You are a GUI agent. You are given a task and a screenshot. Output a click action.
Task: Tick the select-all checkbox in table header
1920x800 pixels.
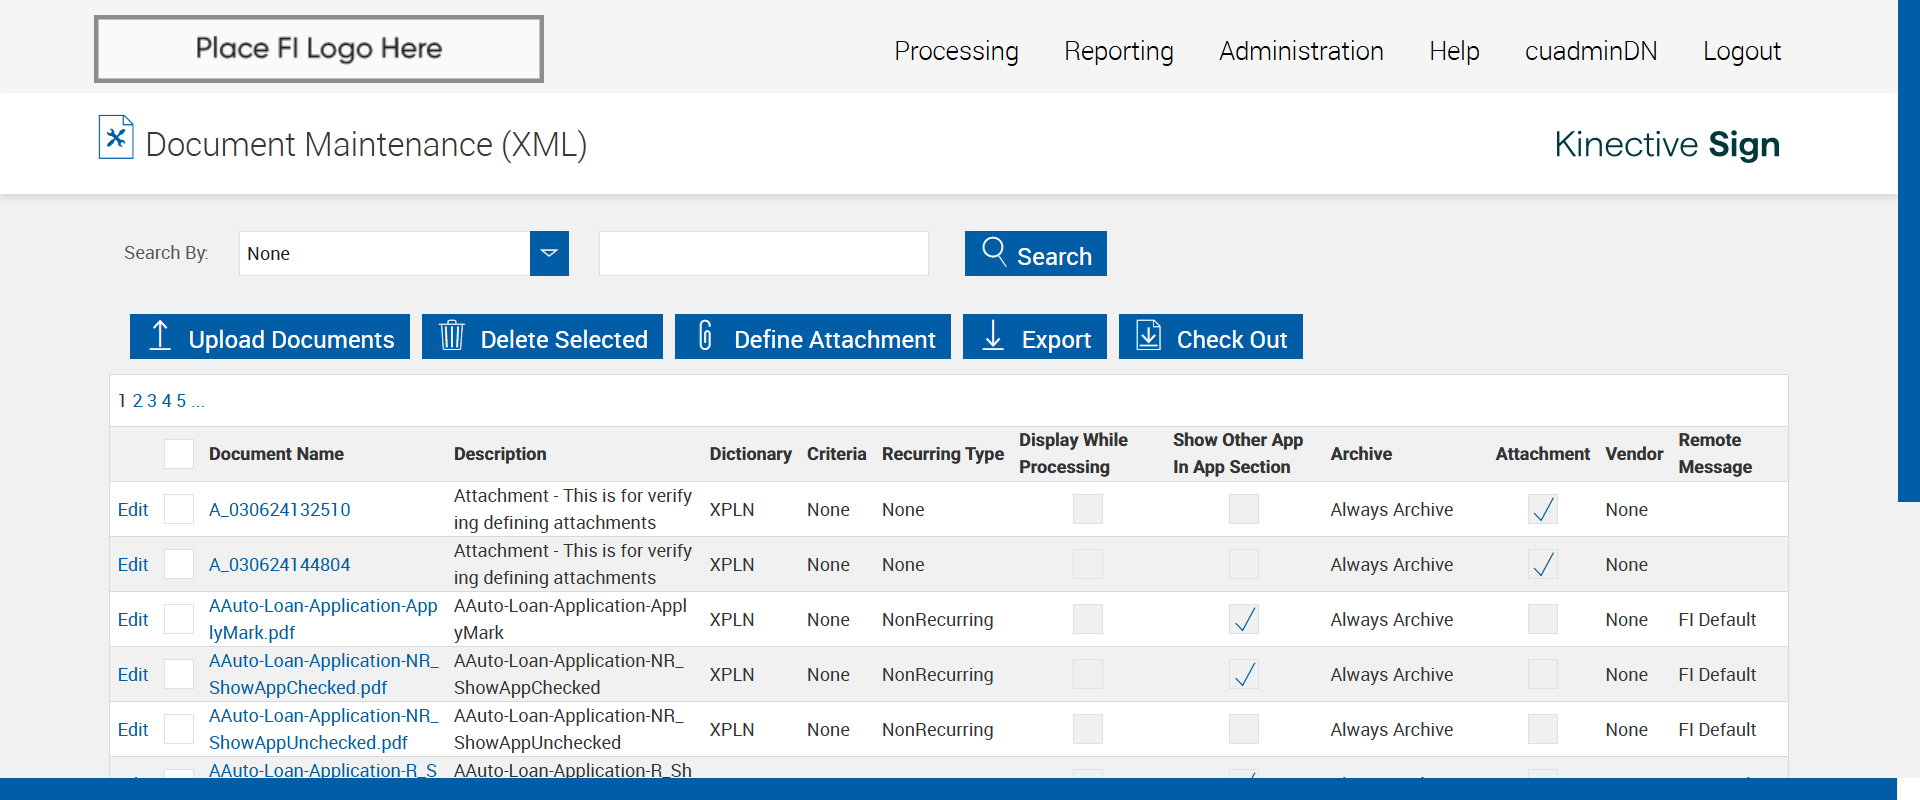click(179, 454)
